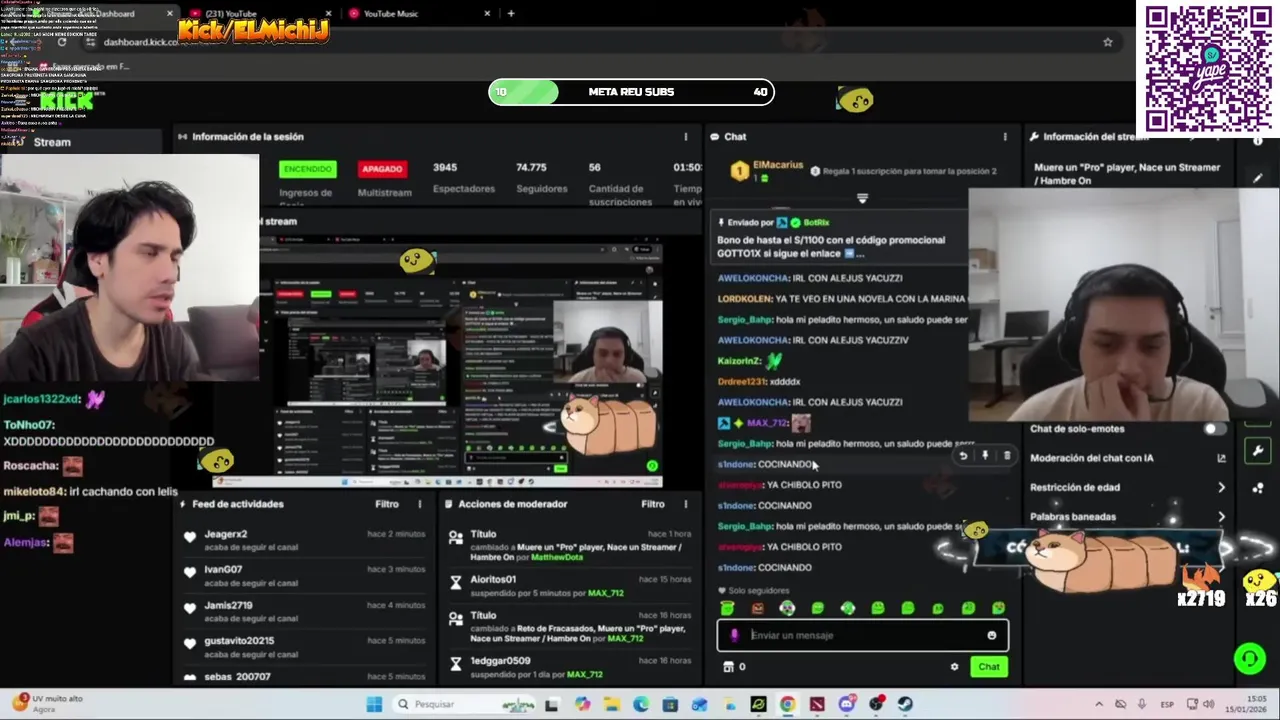The width and height of the screenshot is (1280, 720).
Task: Click the BotRix sender name in pinned message
Action: pos(816,223)
